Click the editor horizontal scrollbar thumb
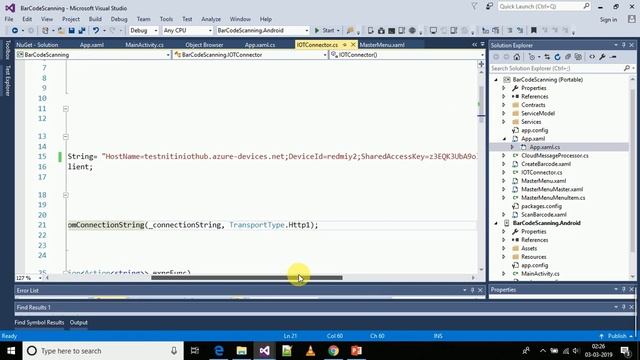 [x=247, y=278]
